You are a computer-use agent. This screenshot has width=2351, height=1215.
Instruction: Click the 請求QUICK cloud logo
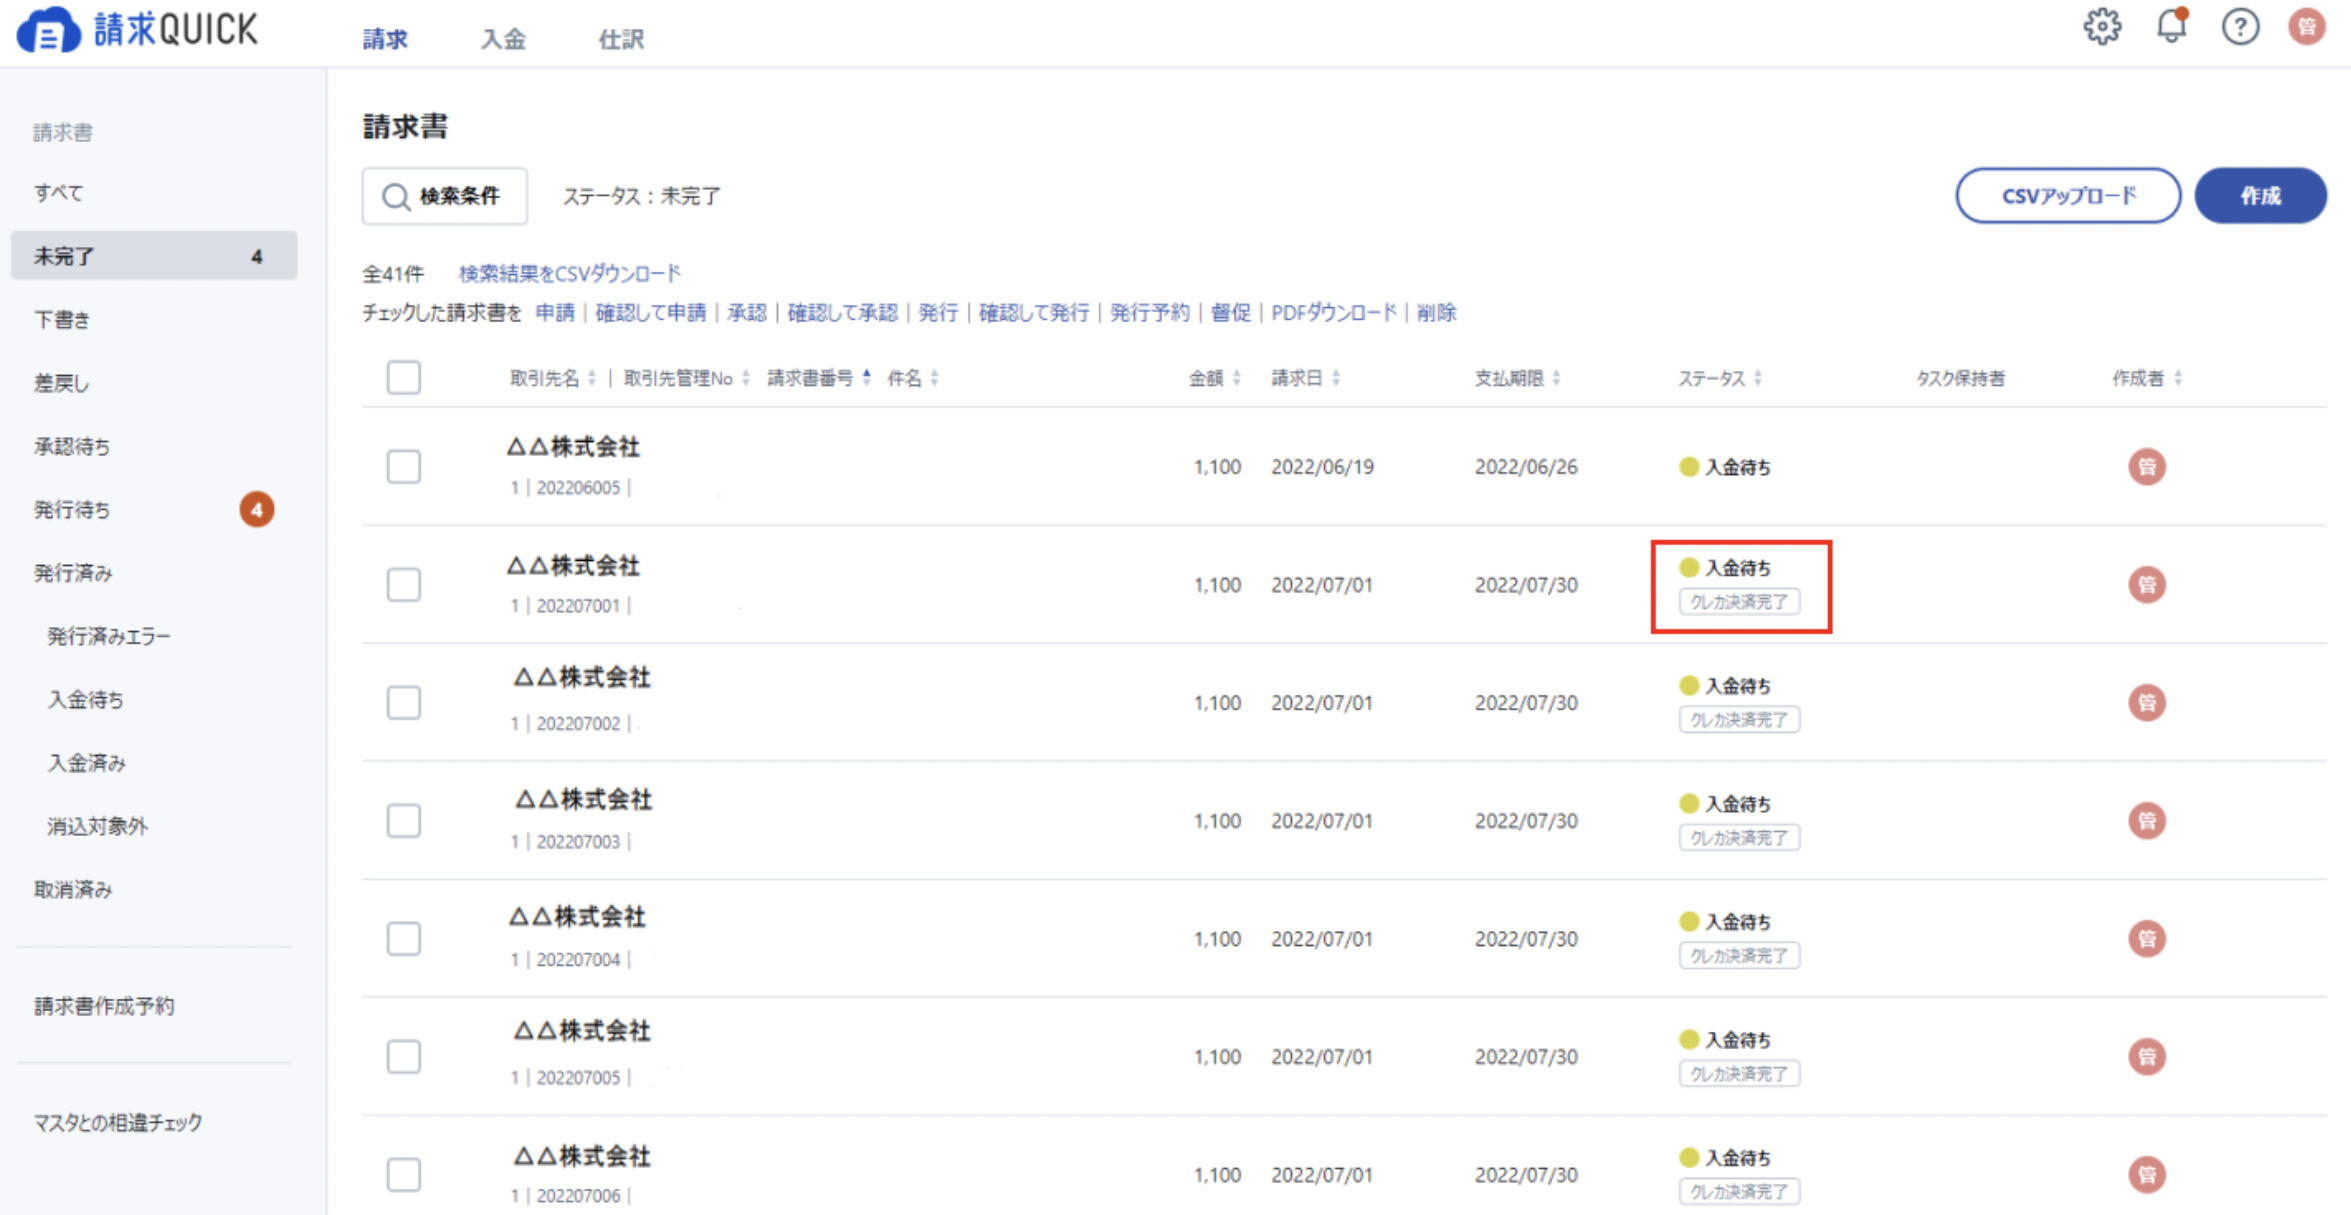coord(48,30)
